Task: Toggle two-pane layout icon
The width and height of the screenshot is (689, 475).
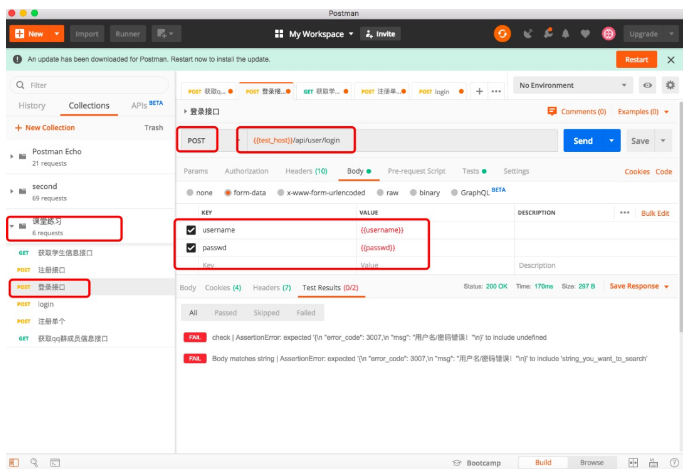Action: click(633, 463)
